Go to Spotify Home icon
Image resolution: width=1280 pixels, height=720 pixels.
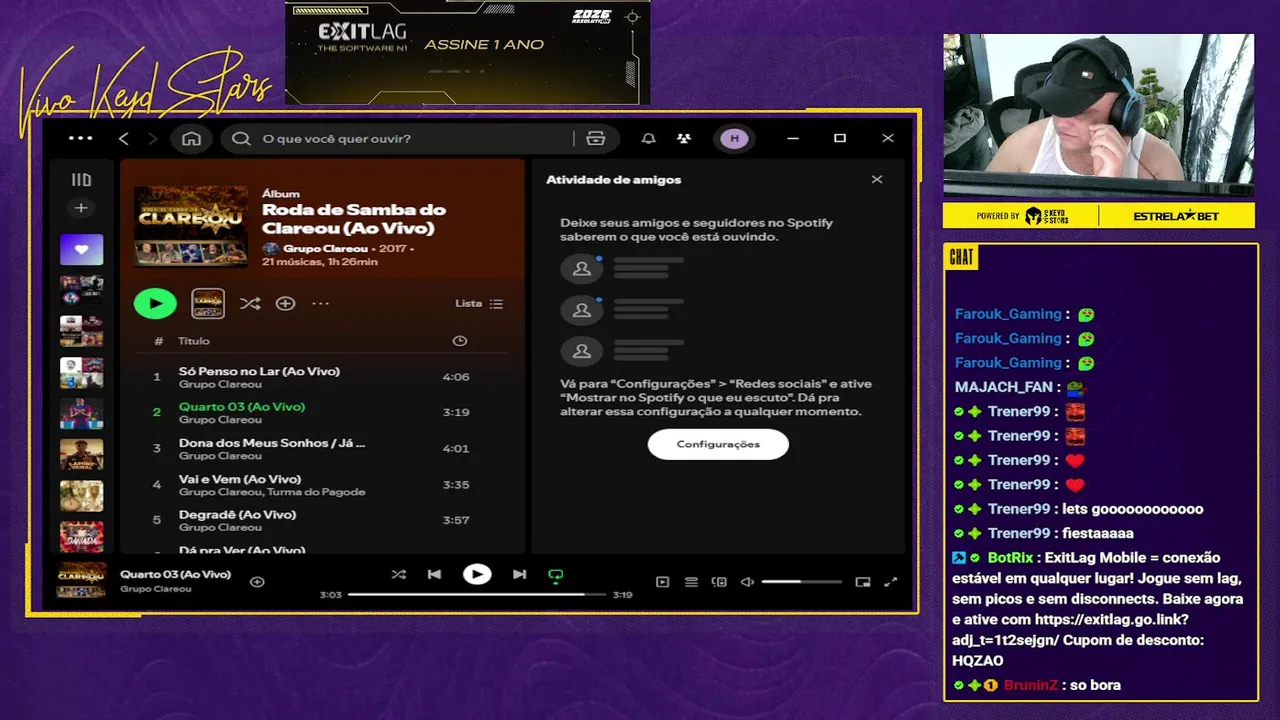[x=191, y=139]
